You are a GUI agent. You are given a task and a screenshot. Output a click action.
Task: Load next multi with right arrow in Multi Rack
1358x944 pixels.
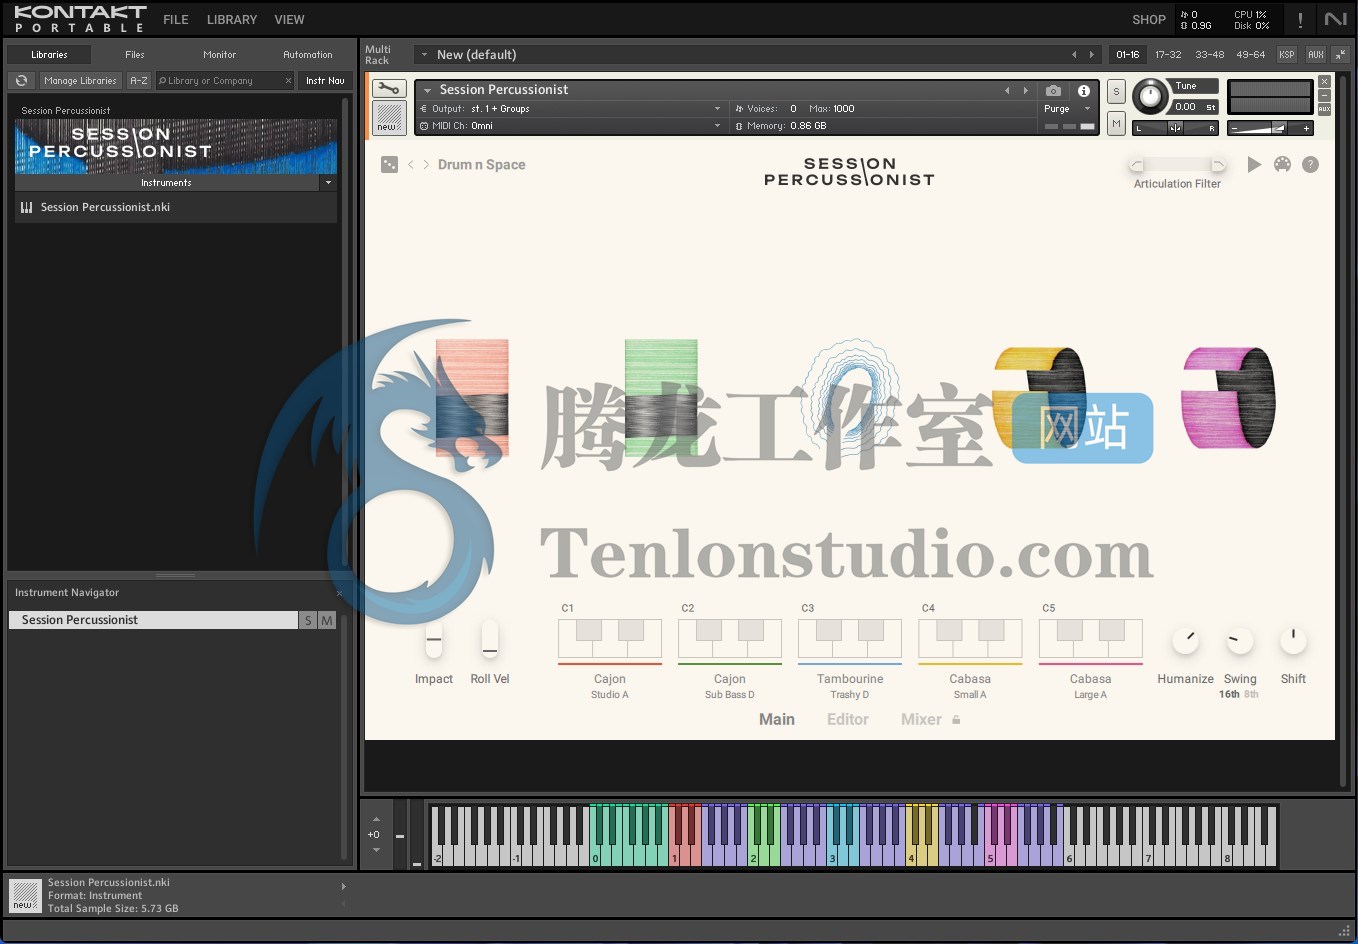point(1091,55)
